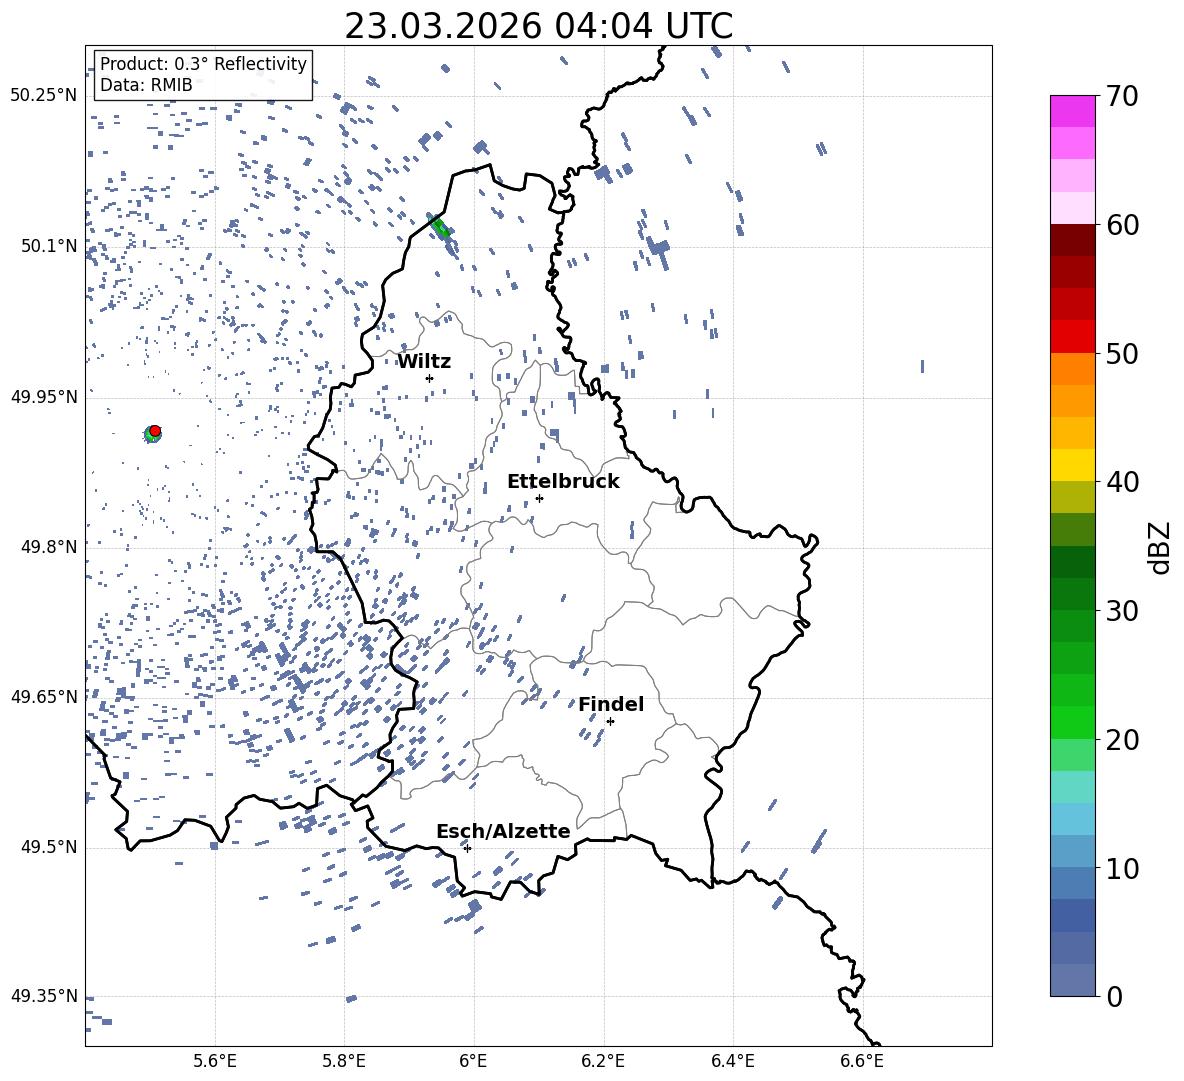Viewport: 1184px width, 1081px height.
Task: Click the yellow colorbar swatch above 40
Action: click(1073, 465)
